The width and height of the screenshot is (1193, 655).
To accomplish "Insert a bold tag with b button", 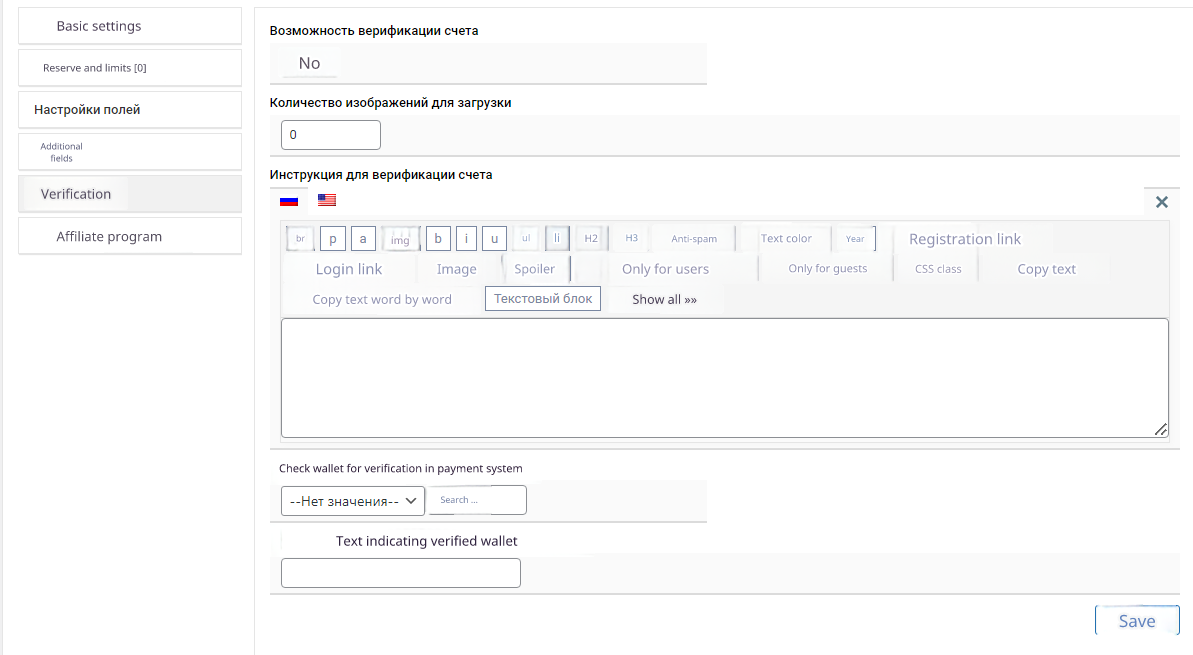I will tap(438, 239).
